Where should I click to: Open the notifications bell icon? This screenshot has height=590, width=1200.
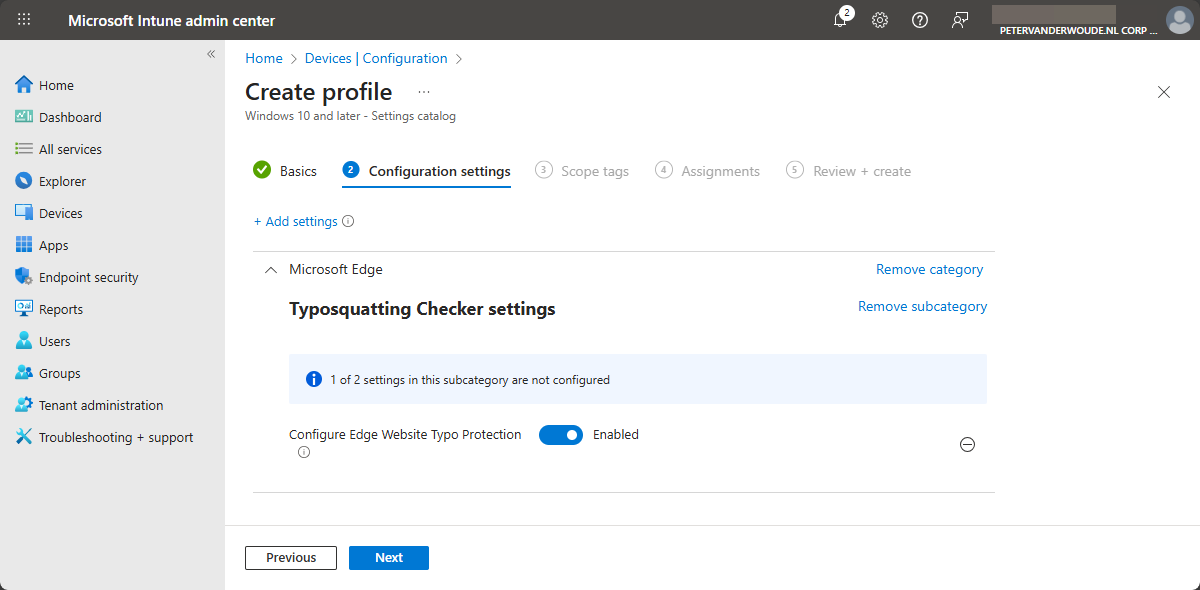[x=840, y=20]
